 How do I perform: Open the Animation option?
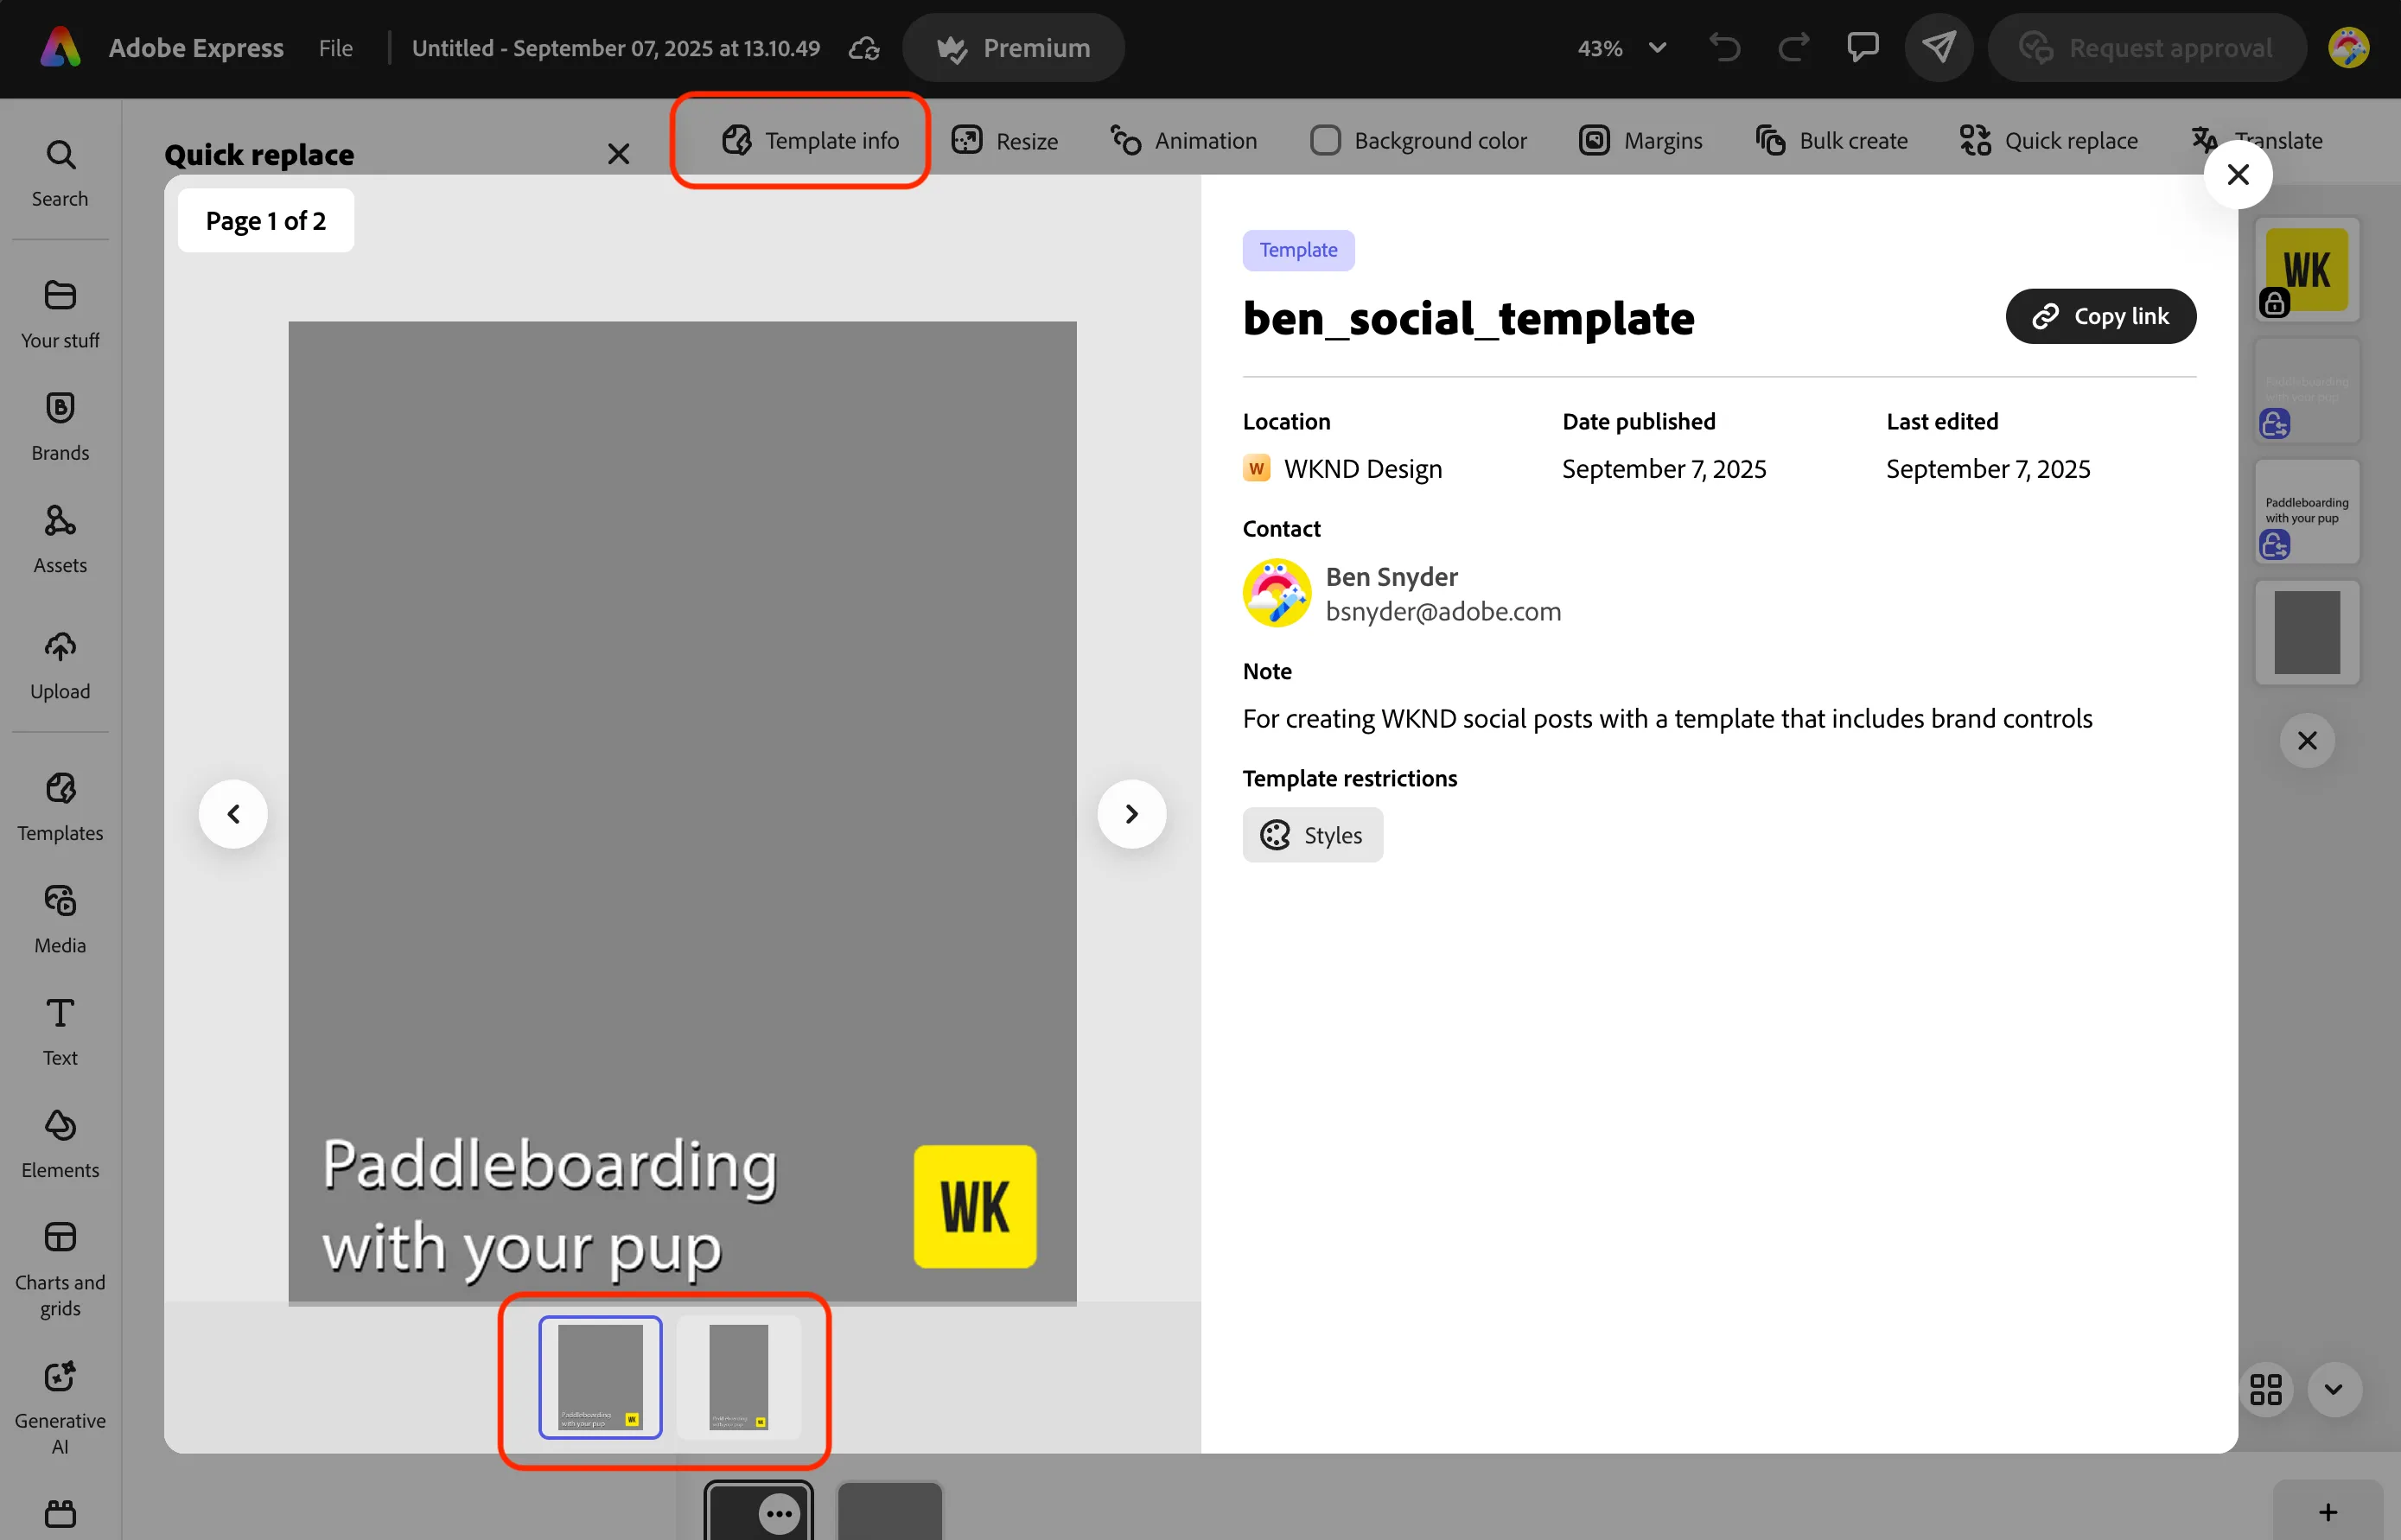[1183, 140]
